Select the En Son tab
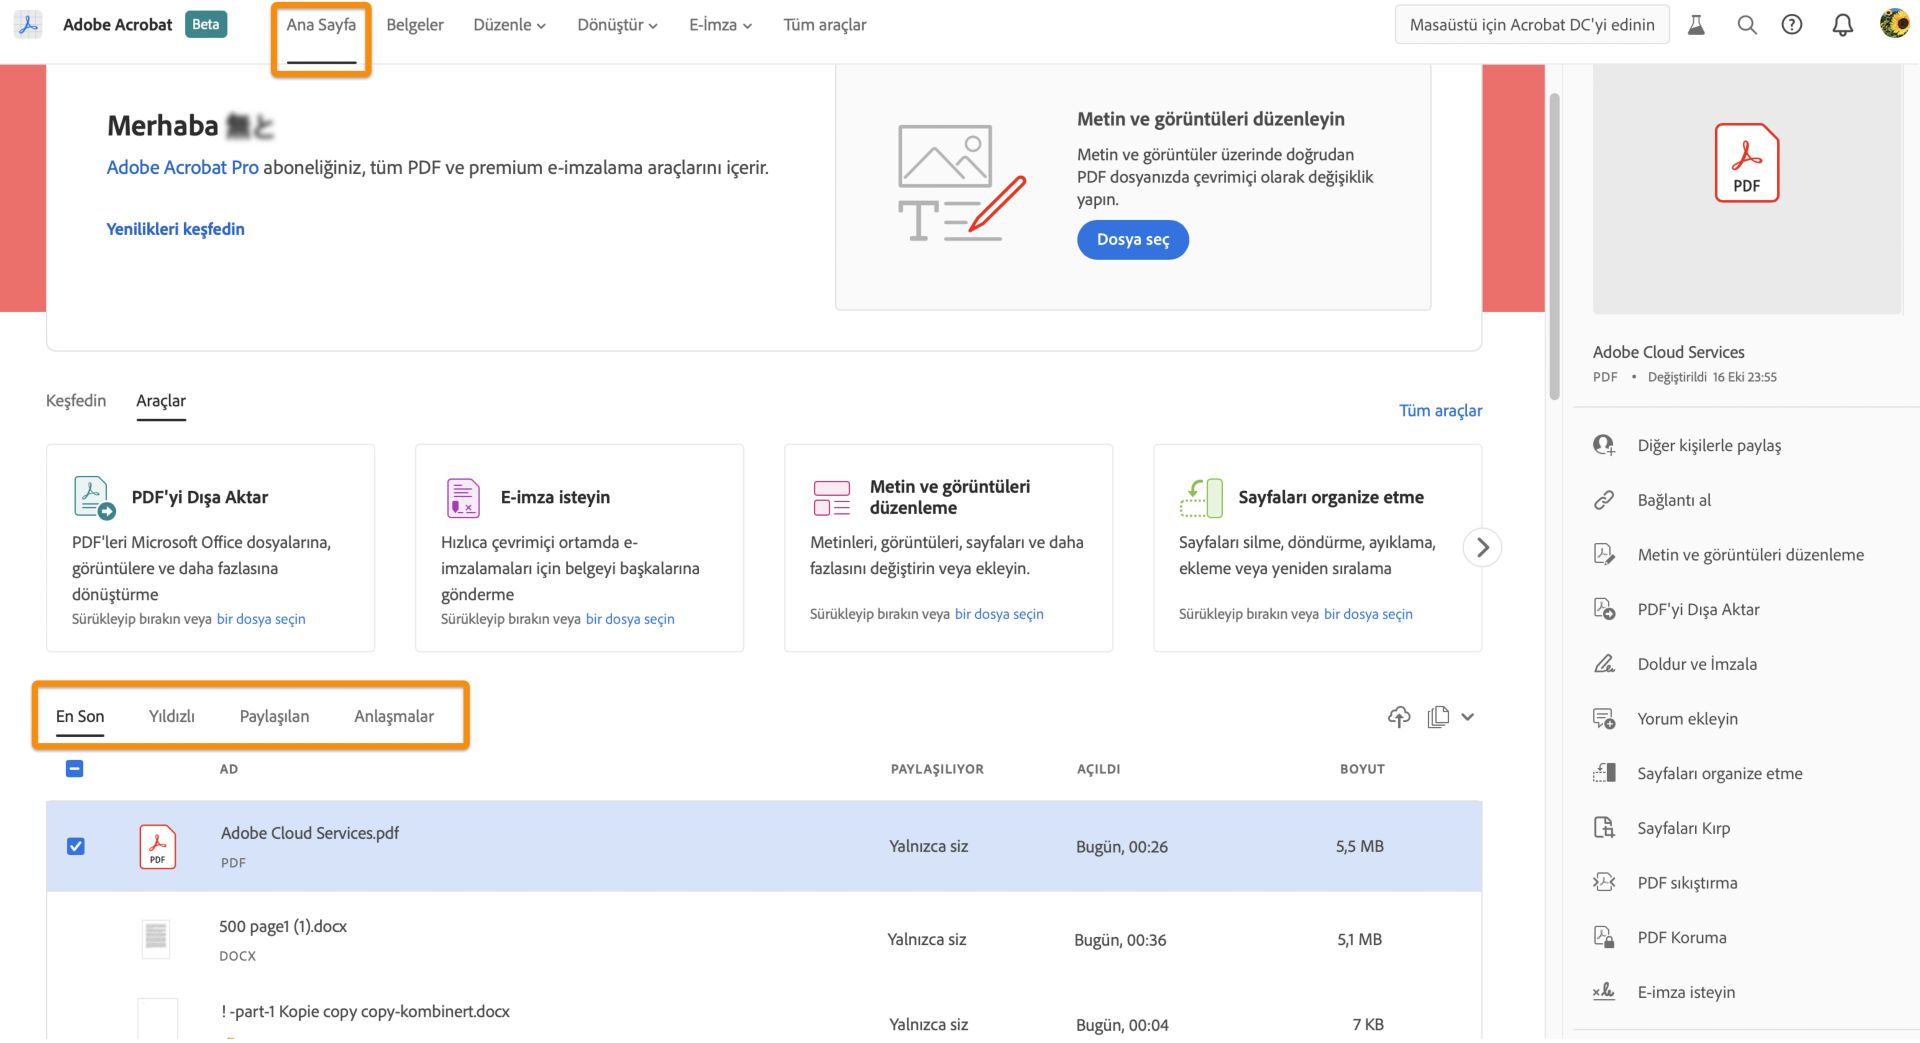This screenshot has width=1920, height=1043. click(x=80, y=717)
